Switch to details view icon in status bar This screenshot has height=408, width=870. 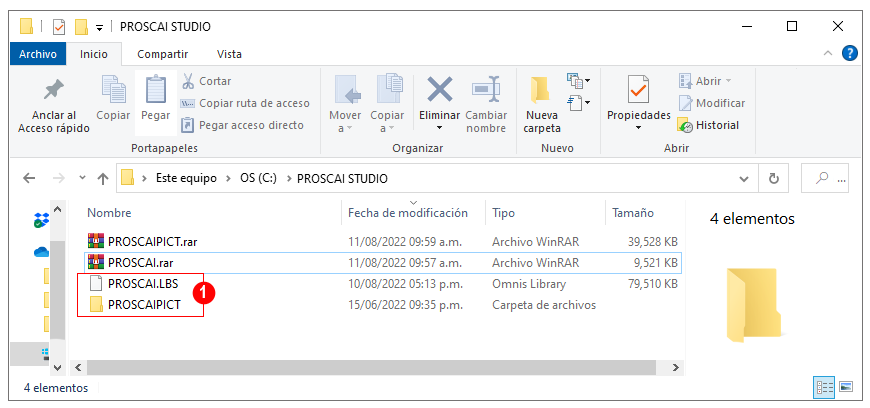coord(823,387)
